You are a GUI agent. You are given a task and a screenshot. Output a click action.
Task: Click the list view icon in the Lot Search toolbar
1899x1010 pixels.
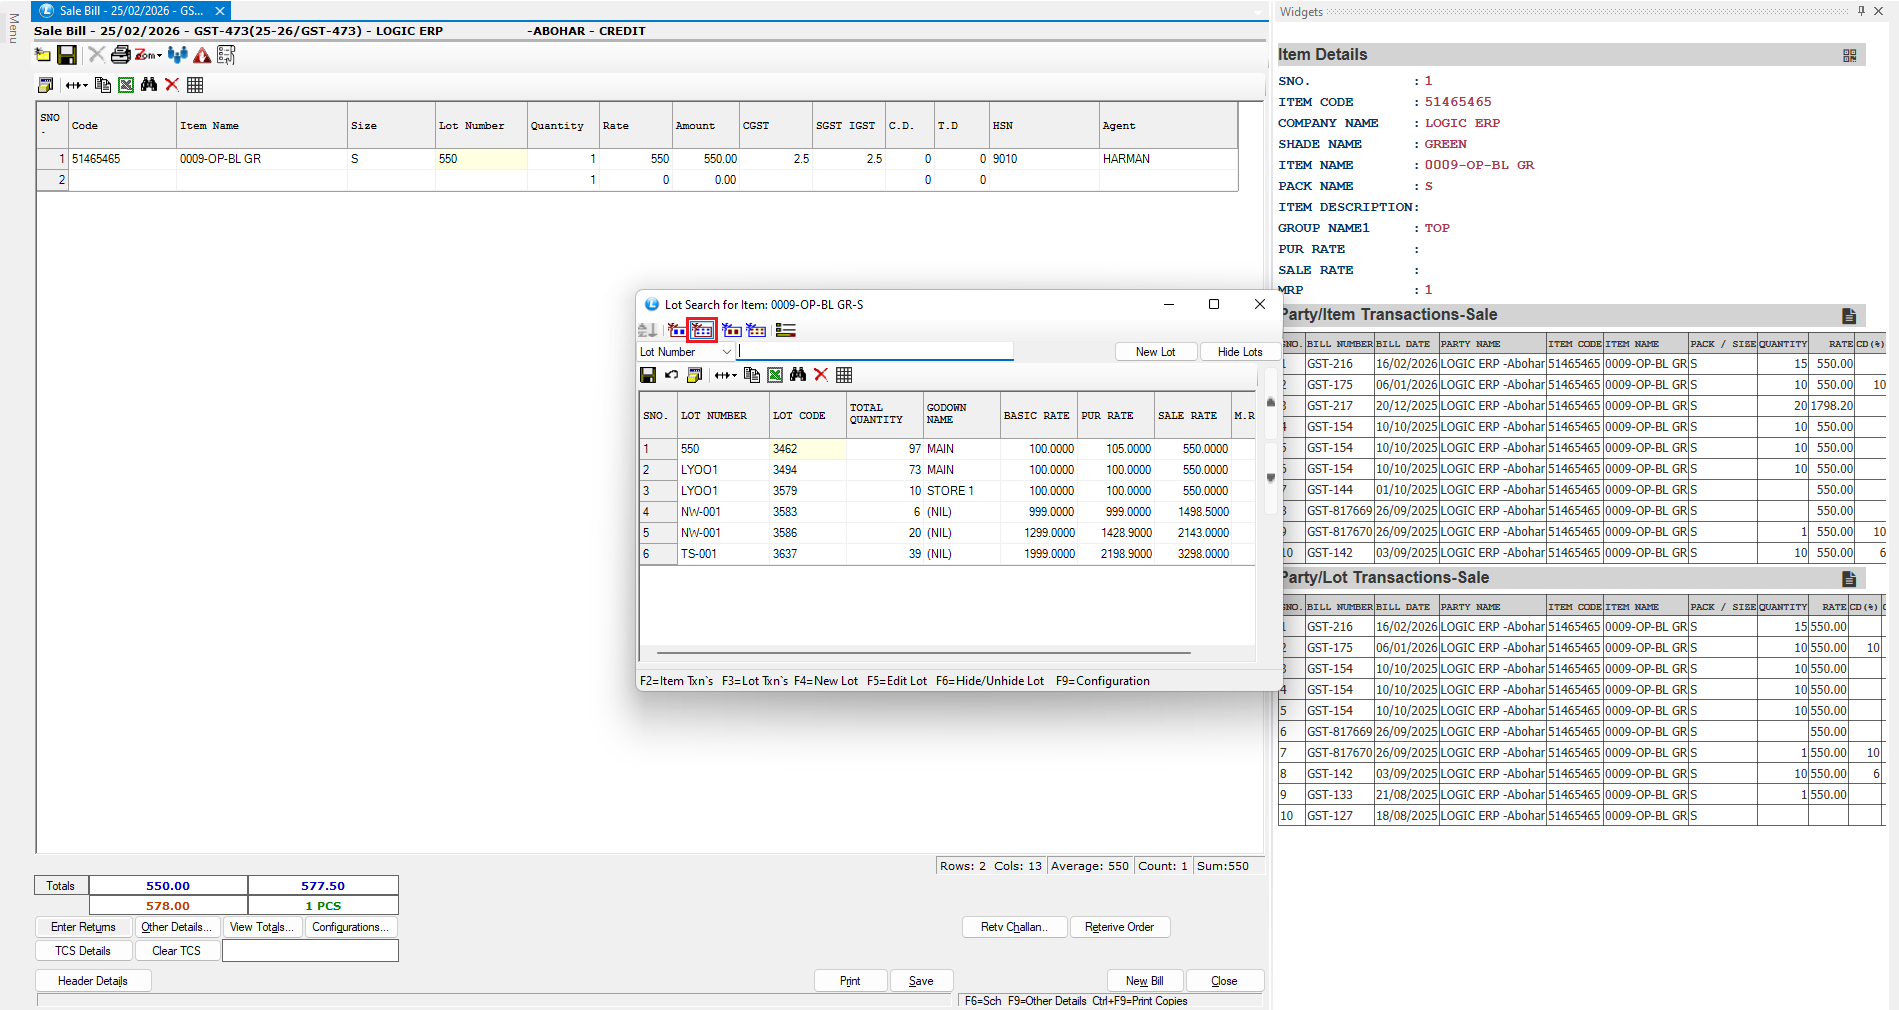[x=786, y=330]
